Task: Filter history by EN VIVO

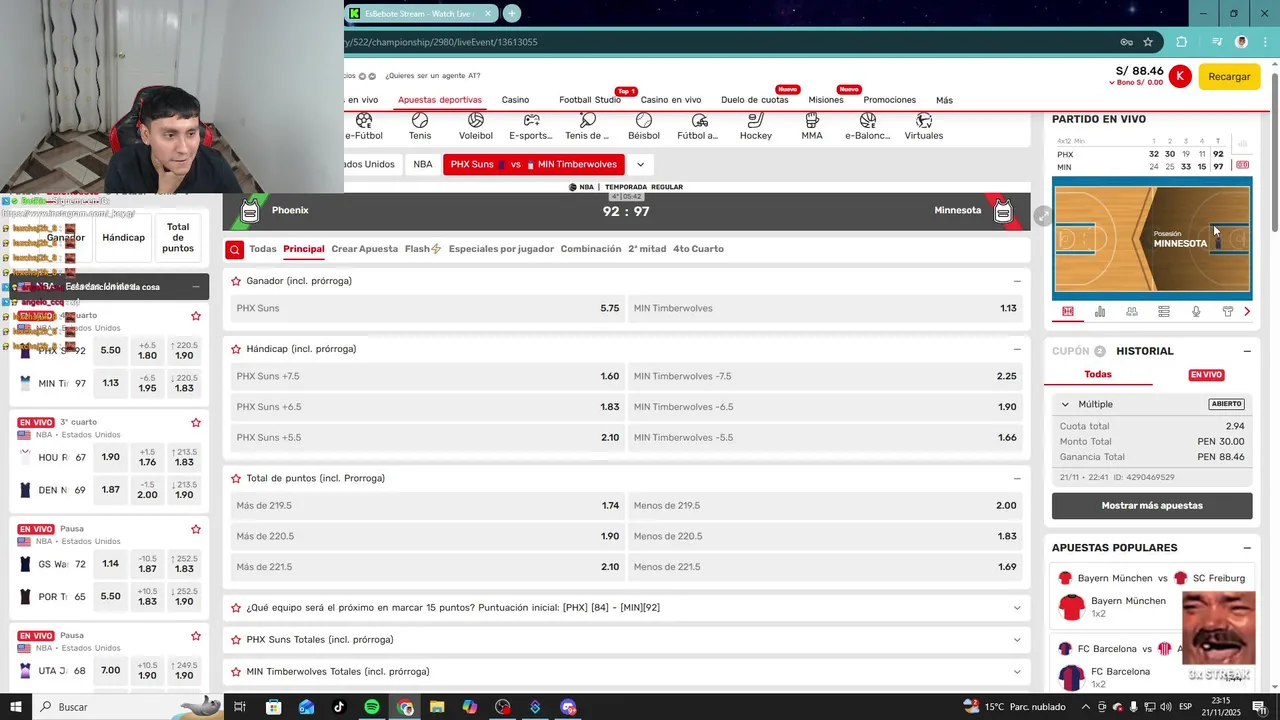Action: point(1206,375)
